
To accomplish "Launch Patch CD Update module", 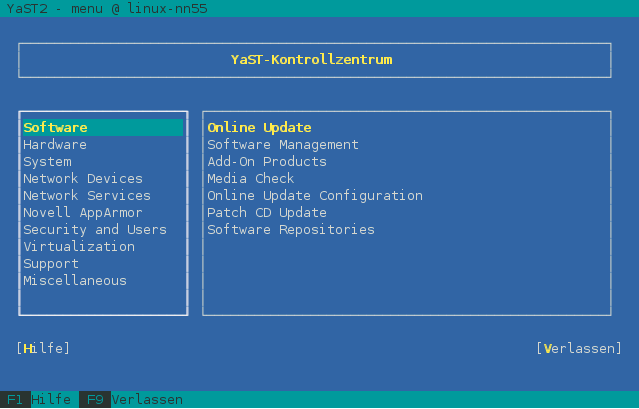I will point(267,213).
